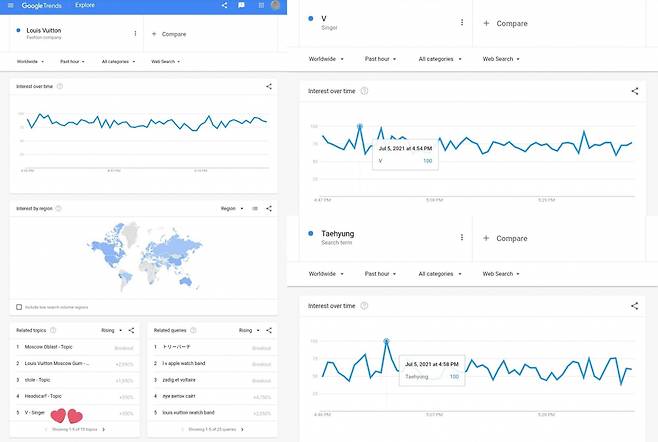Toggle include low search volume regions checkbox
658x442 pixels.
tap(19, 307)
